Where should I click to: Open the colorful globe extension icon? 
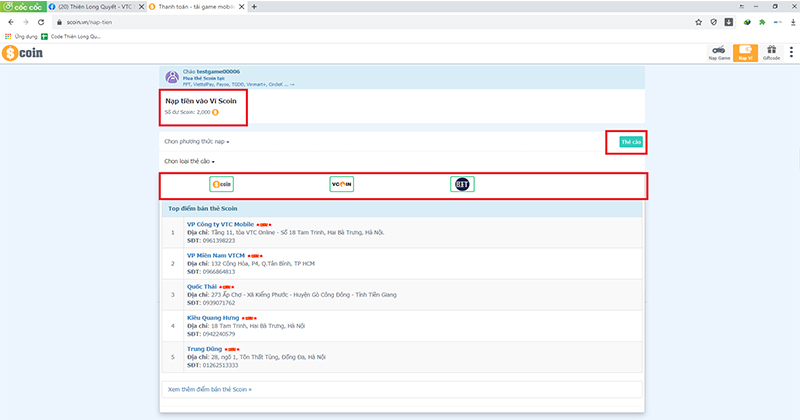pyautogui.click(x=747, y=22)
